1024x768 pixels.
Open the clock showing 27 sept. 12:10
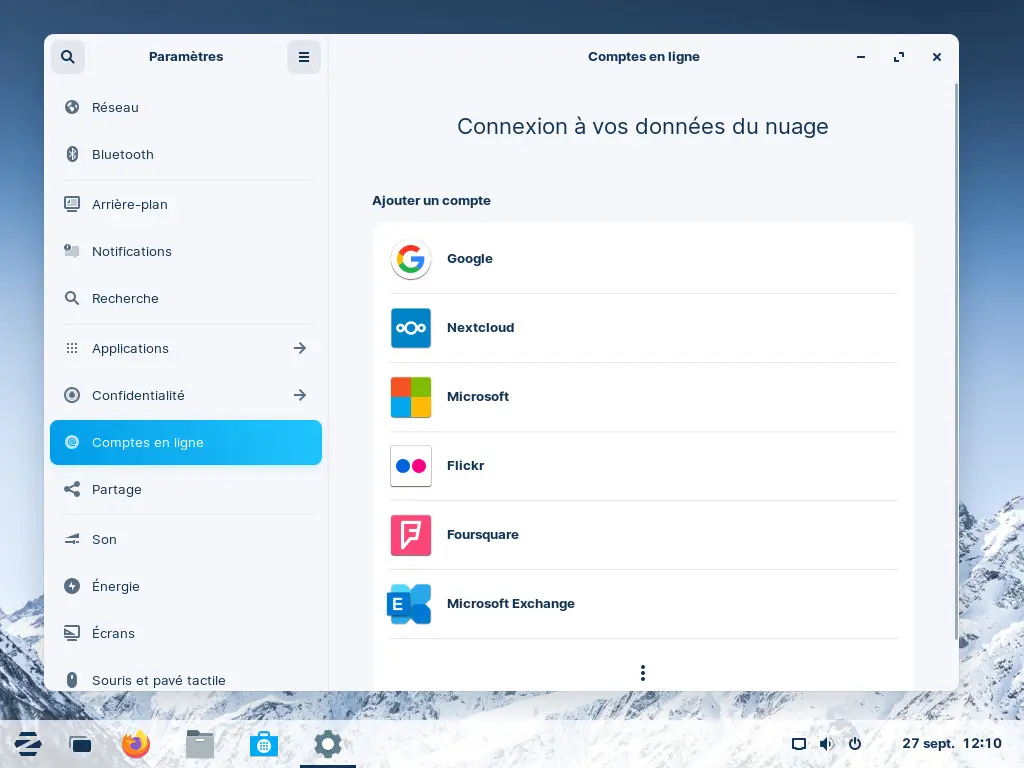951,744
